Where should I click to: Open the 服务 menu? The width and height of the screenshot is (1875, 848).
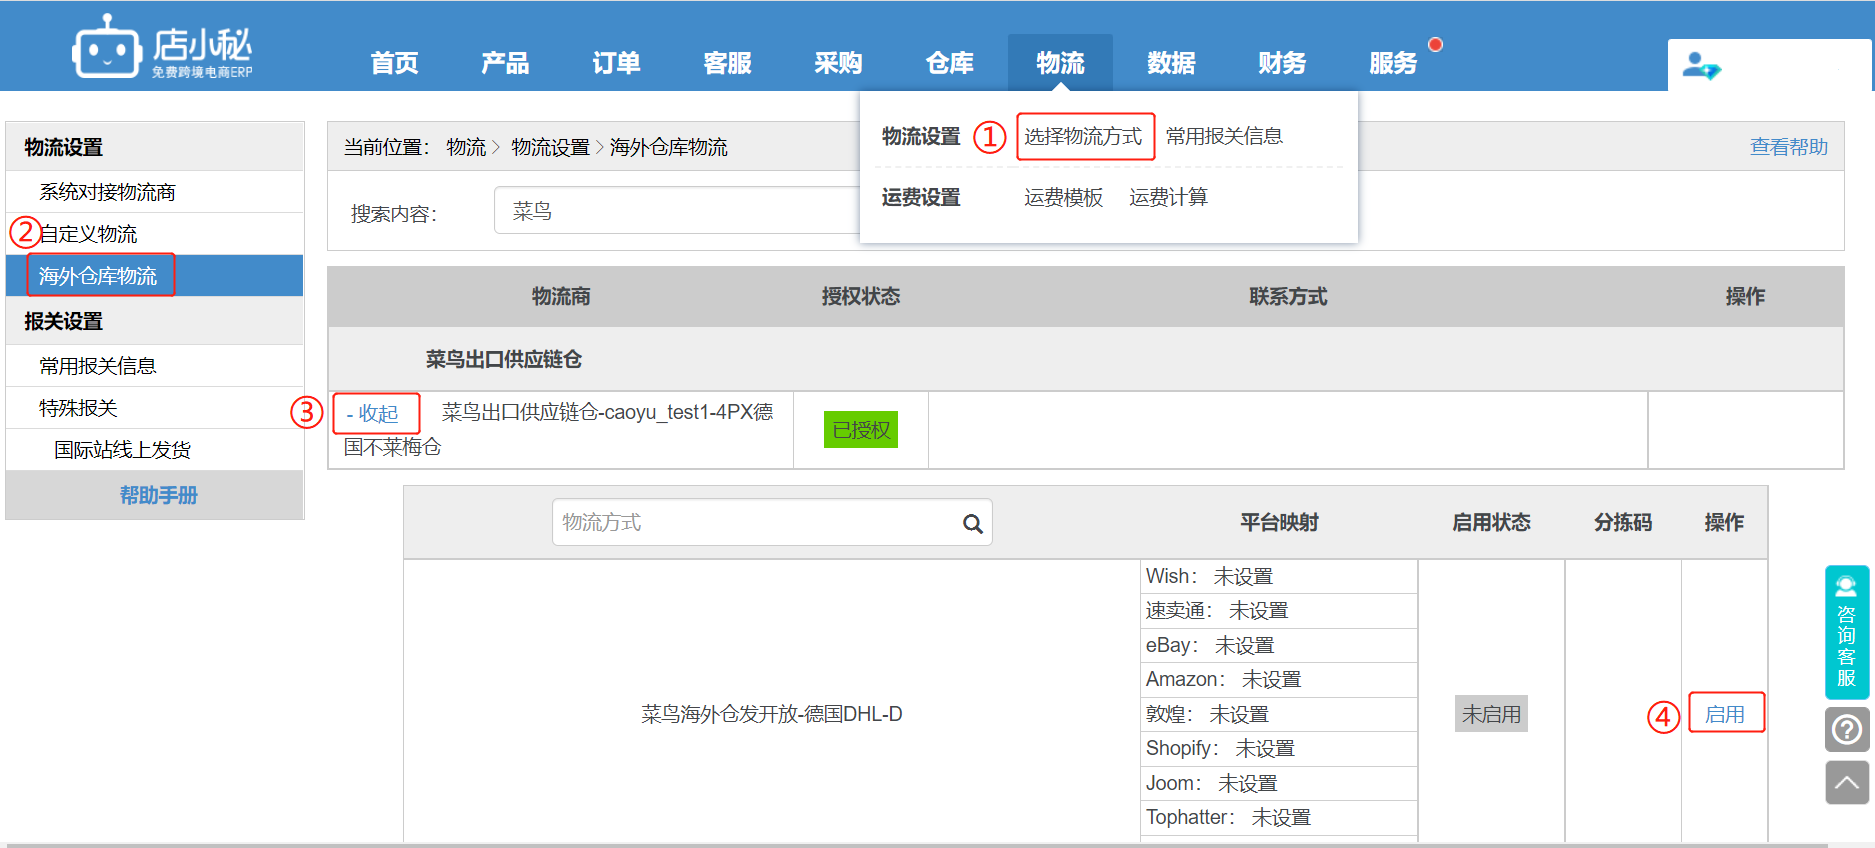pos(1393,63)
